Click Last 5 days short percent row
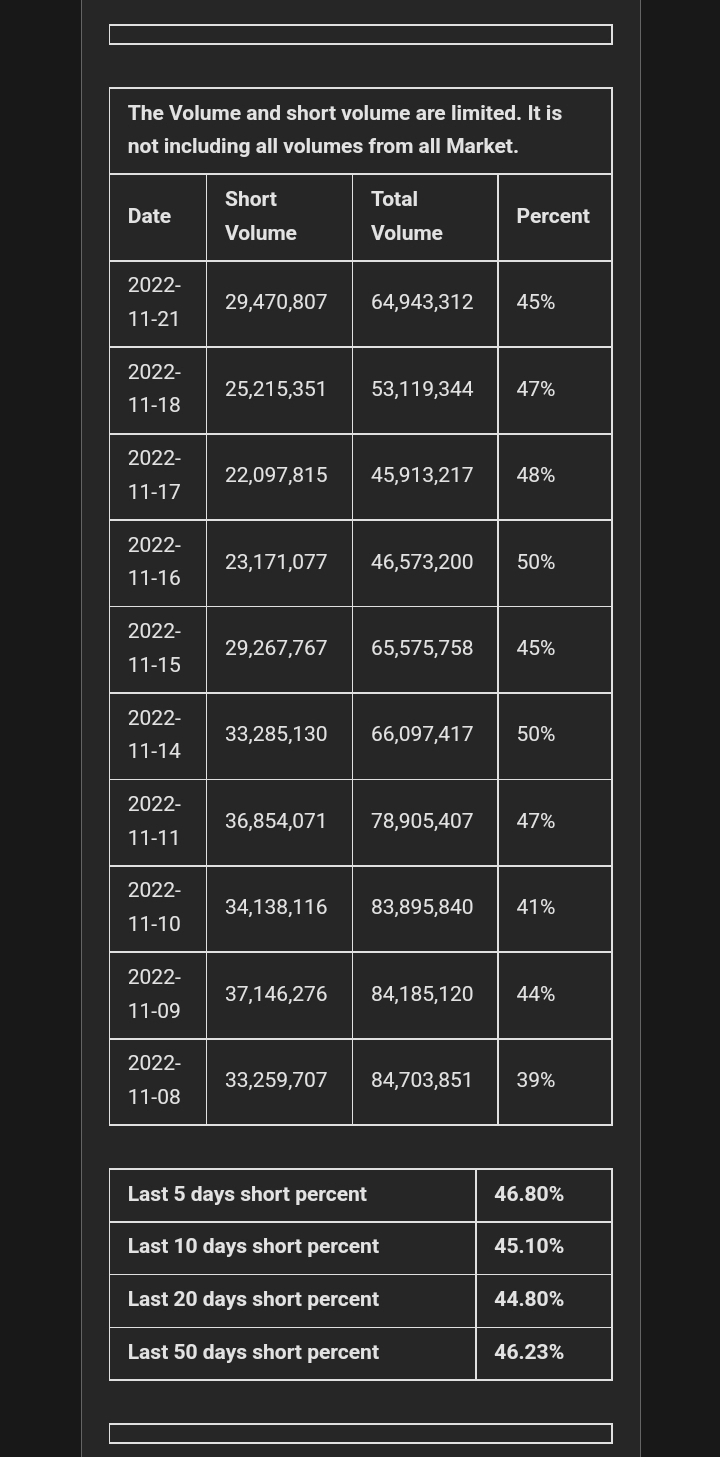 pos(361,1195)
